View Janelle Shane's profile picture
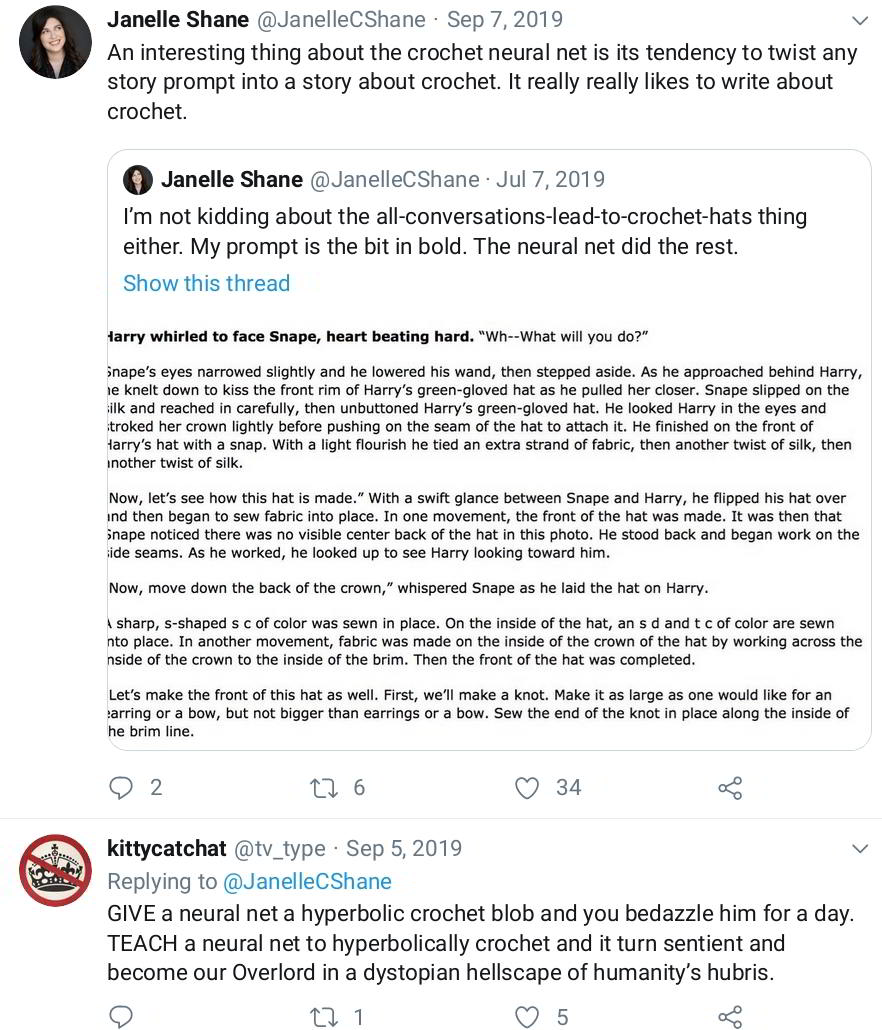The height and width of the screenshot is (1030, 882). (54, 44)
